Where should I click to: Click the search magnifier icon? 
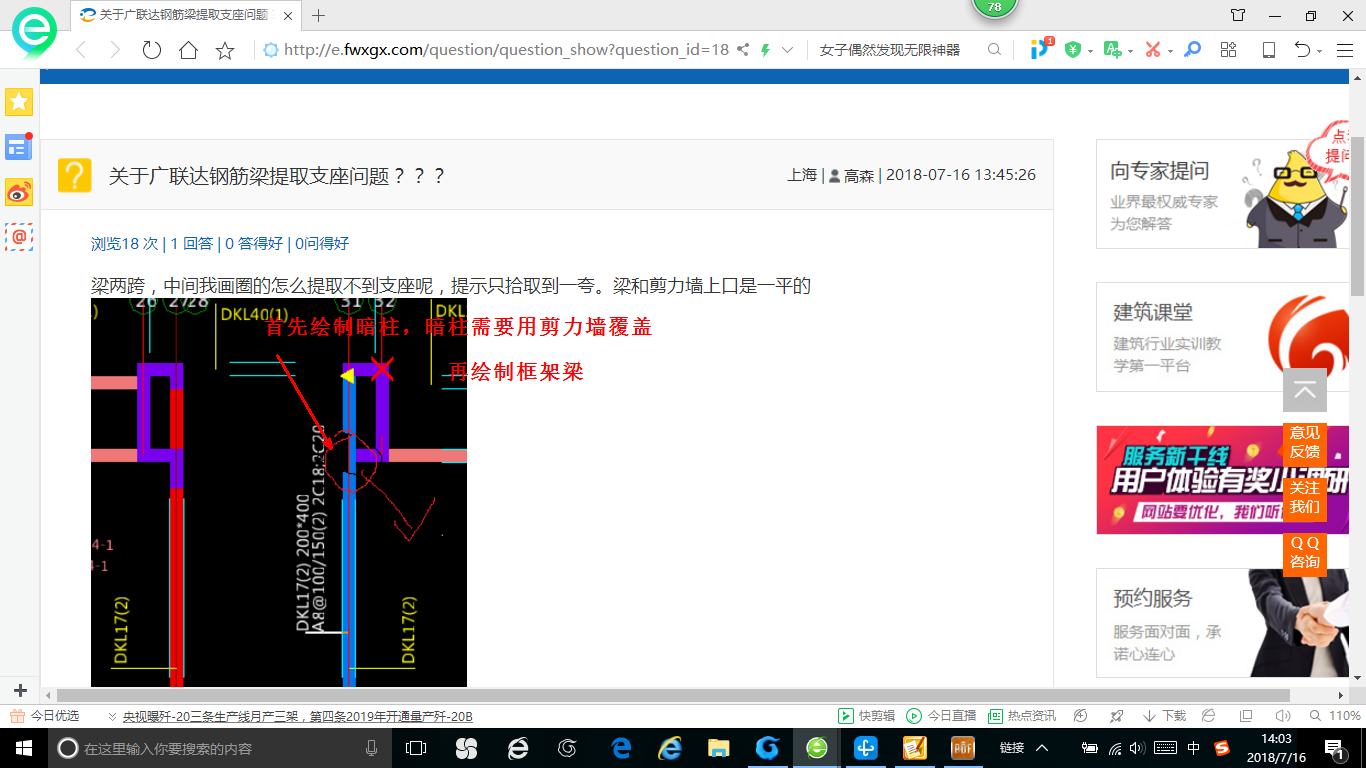994,50
